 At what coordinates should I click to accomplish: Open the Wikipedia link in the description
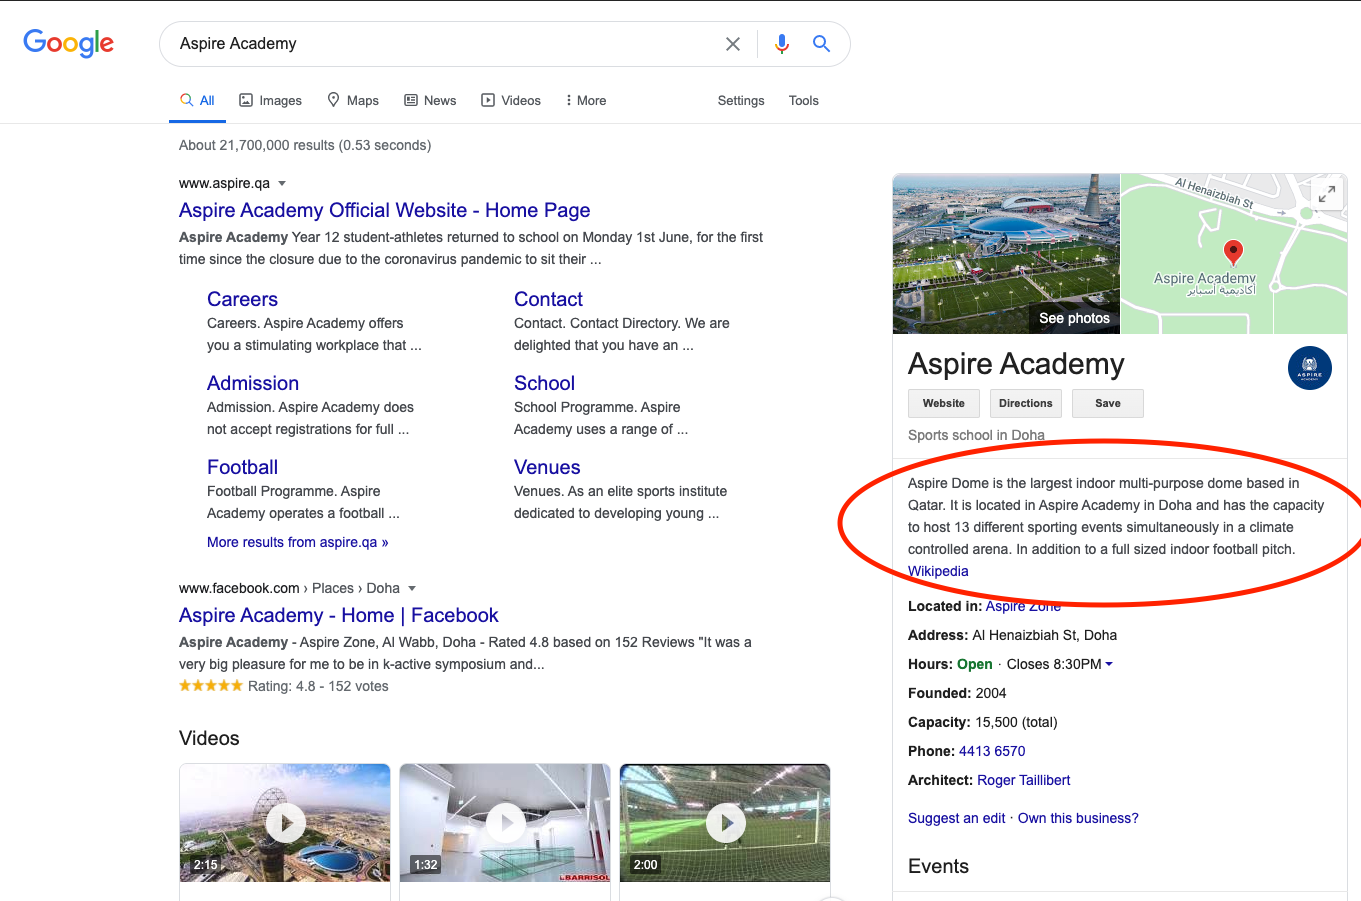click(938, 571)
